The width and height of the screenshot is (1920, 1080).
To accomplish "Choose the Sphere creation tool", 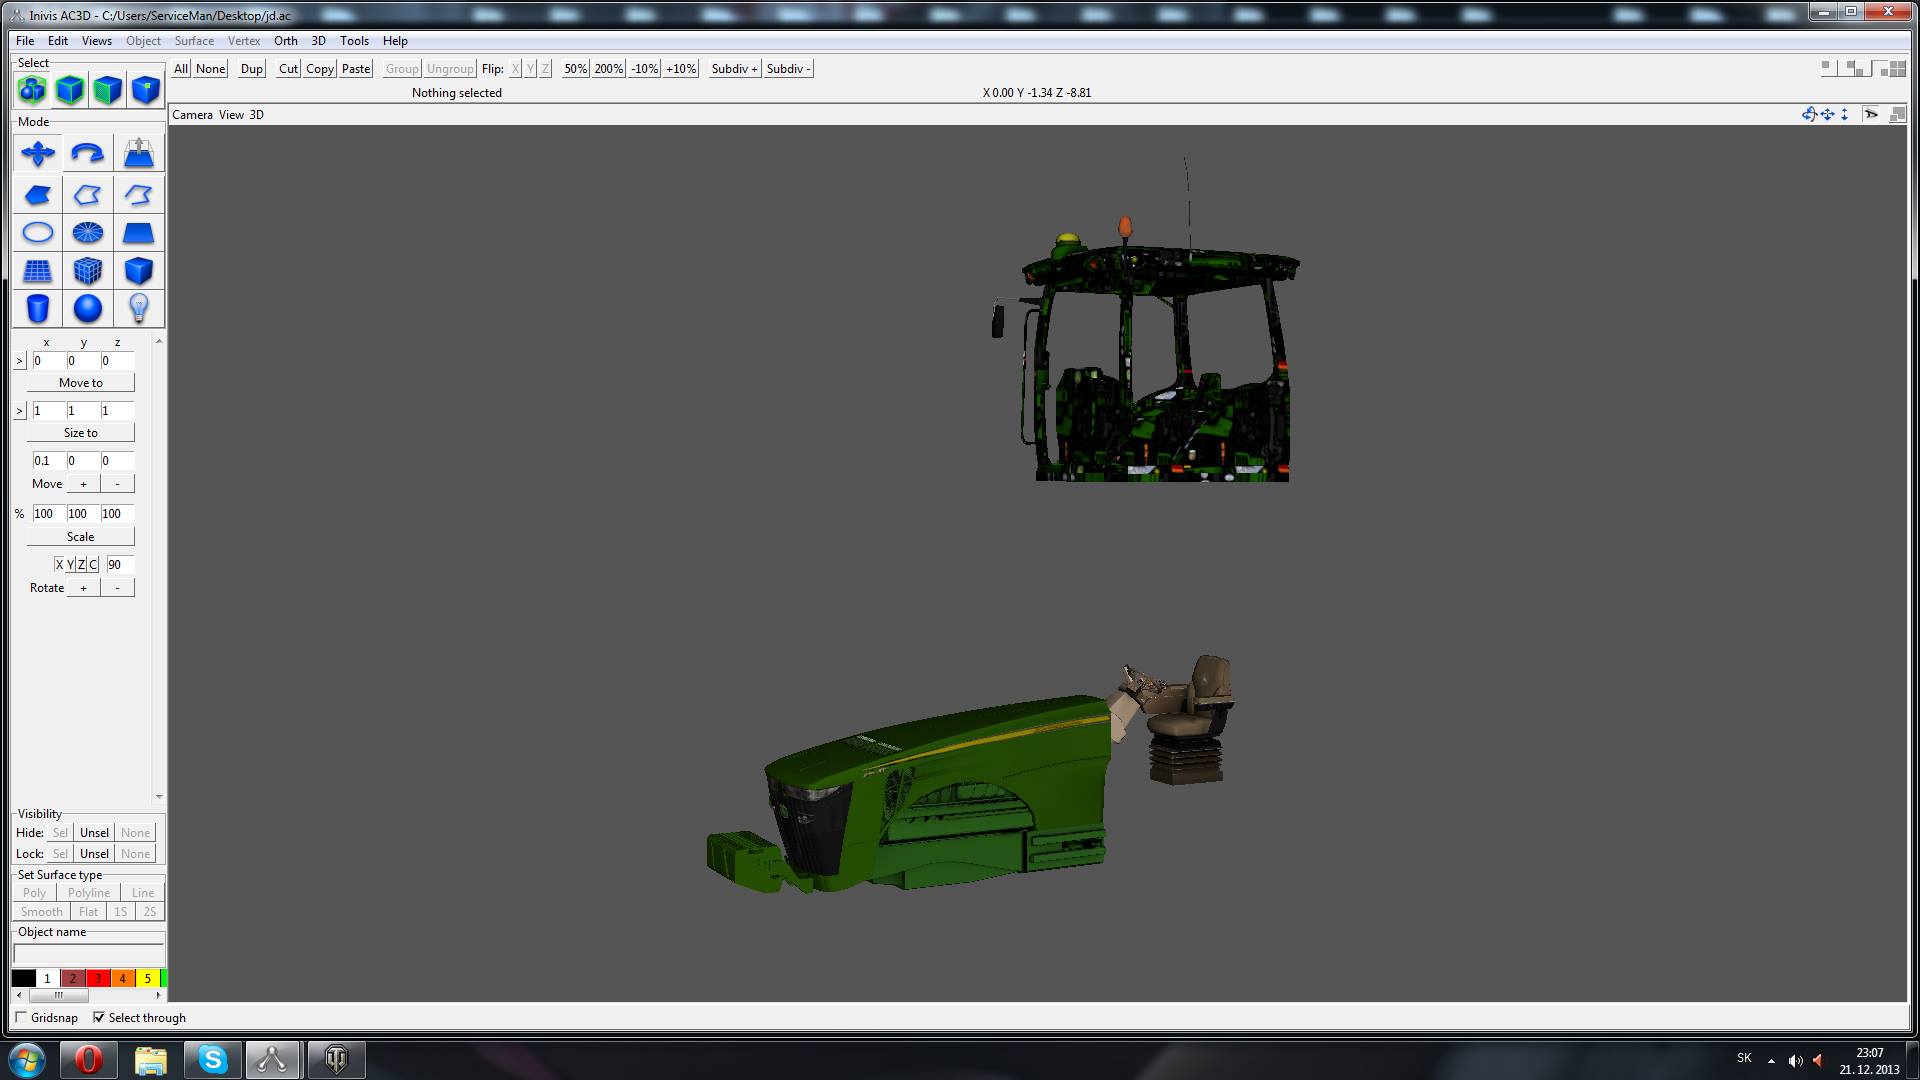I will [x=88, y=309].
